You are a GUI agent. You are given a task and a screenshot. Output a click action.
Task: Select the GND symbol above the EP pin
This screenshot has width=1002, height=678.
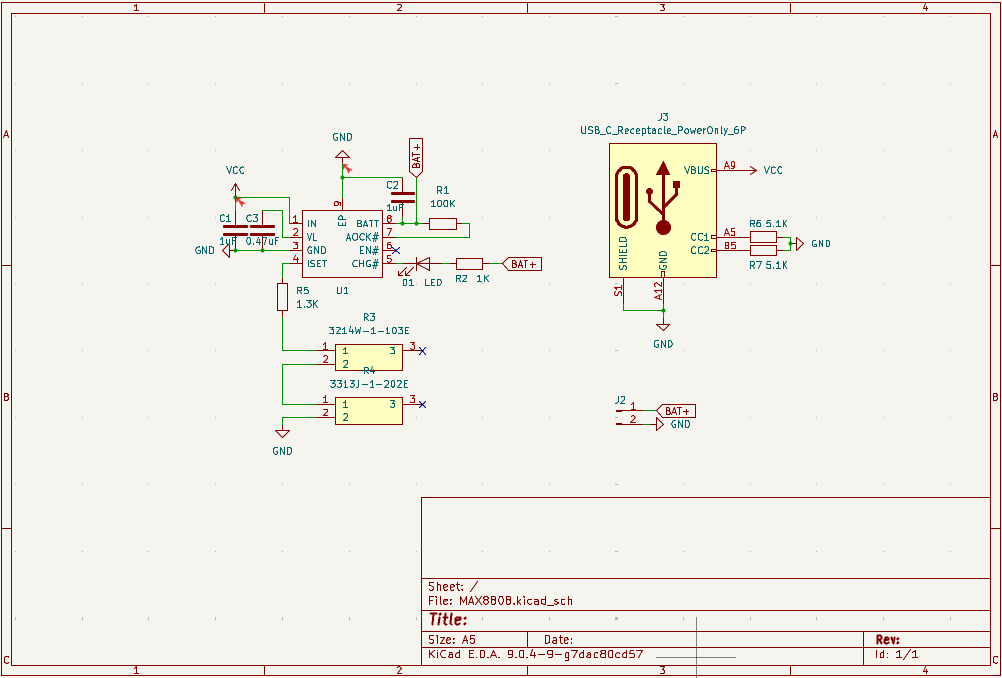tap(342, 153)
